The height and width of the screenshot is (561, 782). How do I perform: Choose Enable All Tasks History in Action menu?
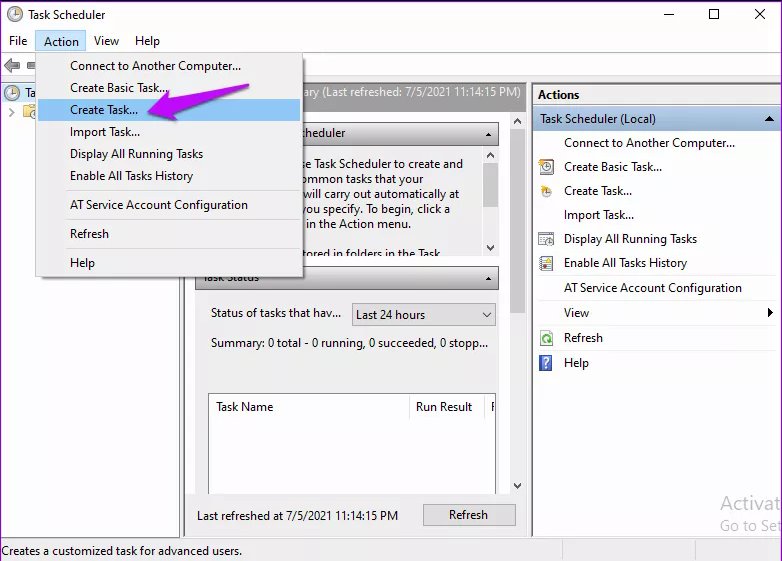coord(169,176)
